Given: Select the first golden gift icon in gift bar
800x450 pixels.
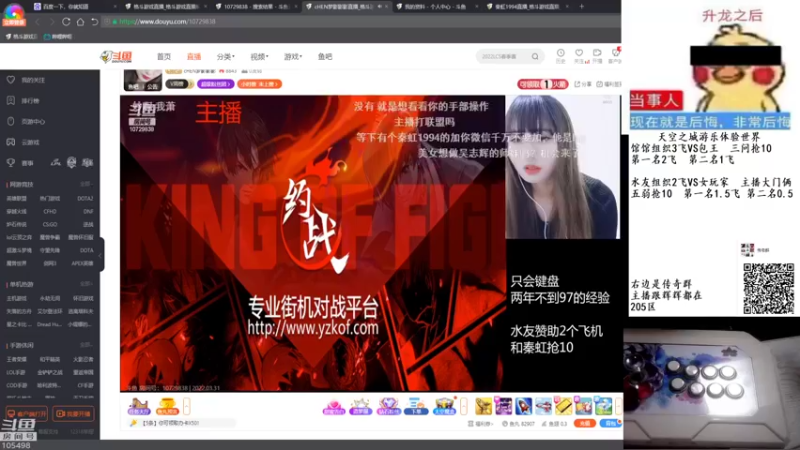Looking at the screenshot, I should click(483, 407).
